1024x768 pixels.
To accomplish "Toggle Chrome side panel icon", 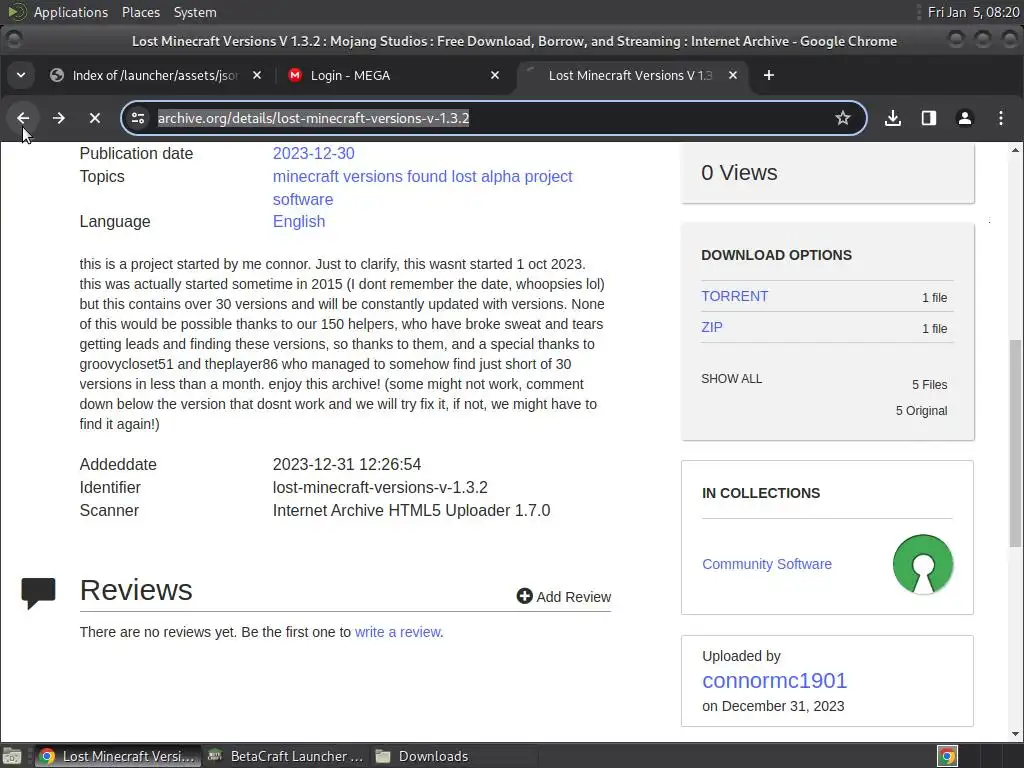I will click(x=929, y=118).
